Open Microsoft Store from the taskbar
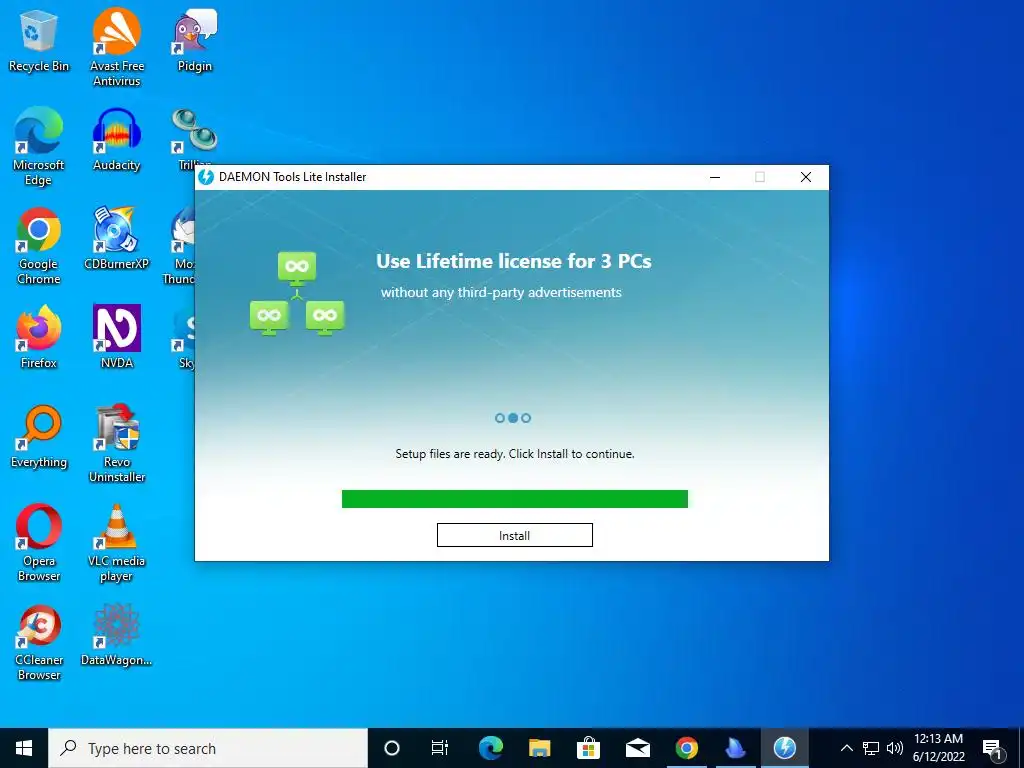Viewport: 1024px width, 768px height. point(588,748)
